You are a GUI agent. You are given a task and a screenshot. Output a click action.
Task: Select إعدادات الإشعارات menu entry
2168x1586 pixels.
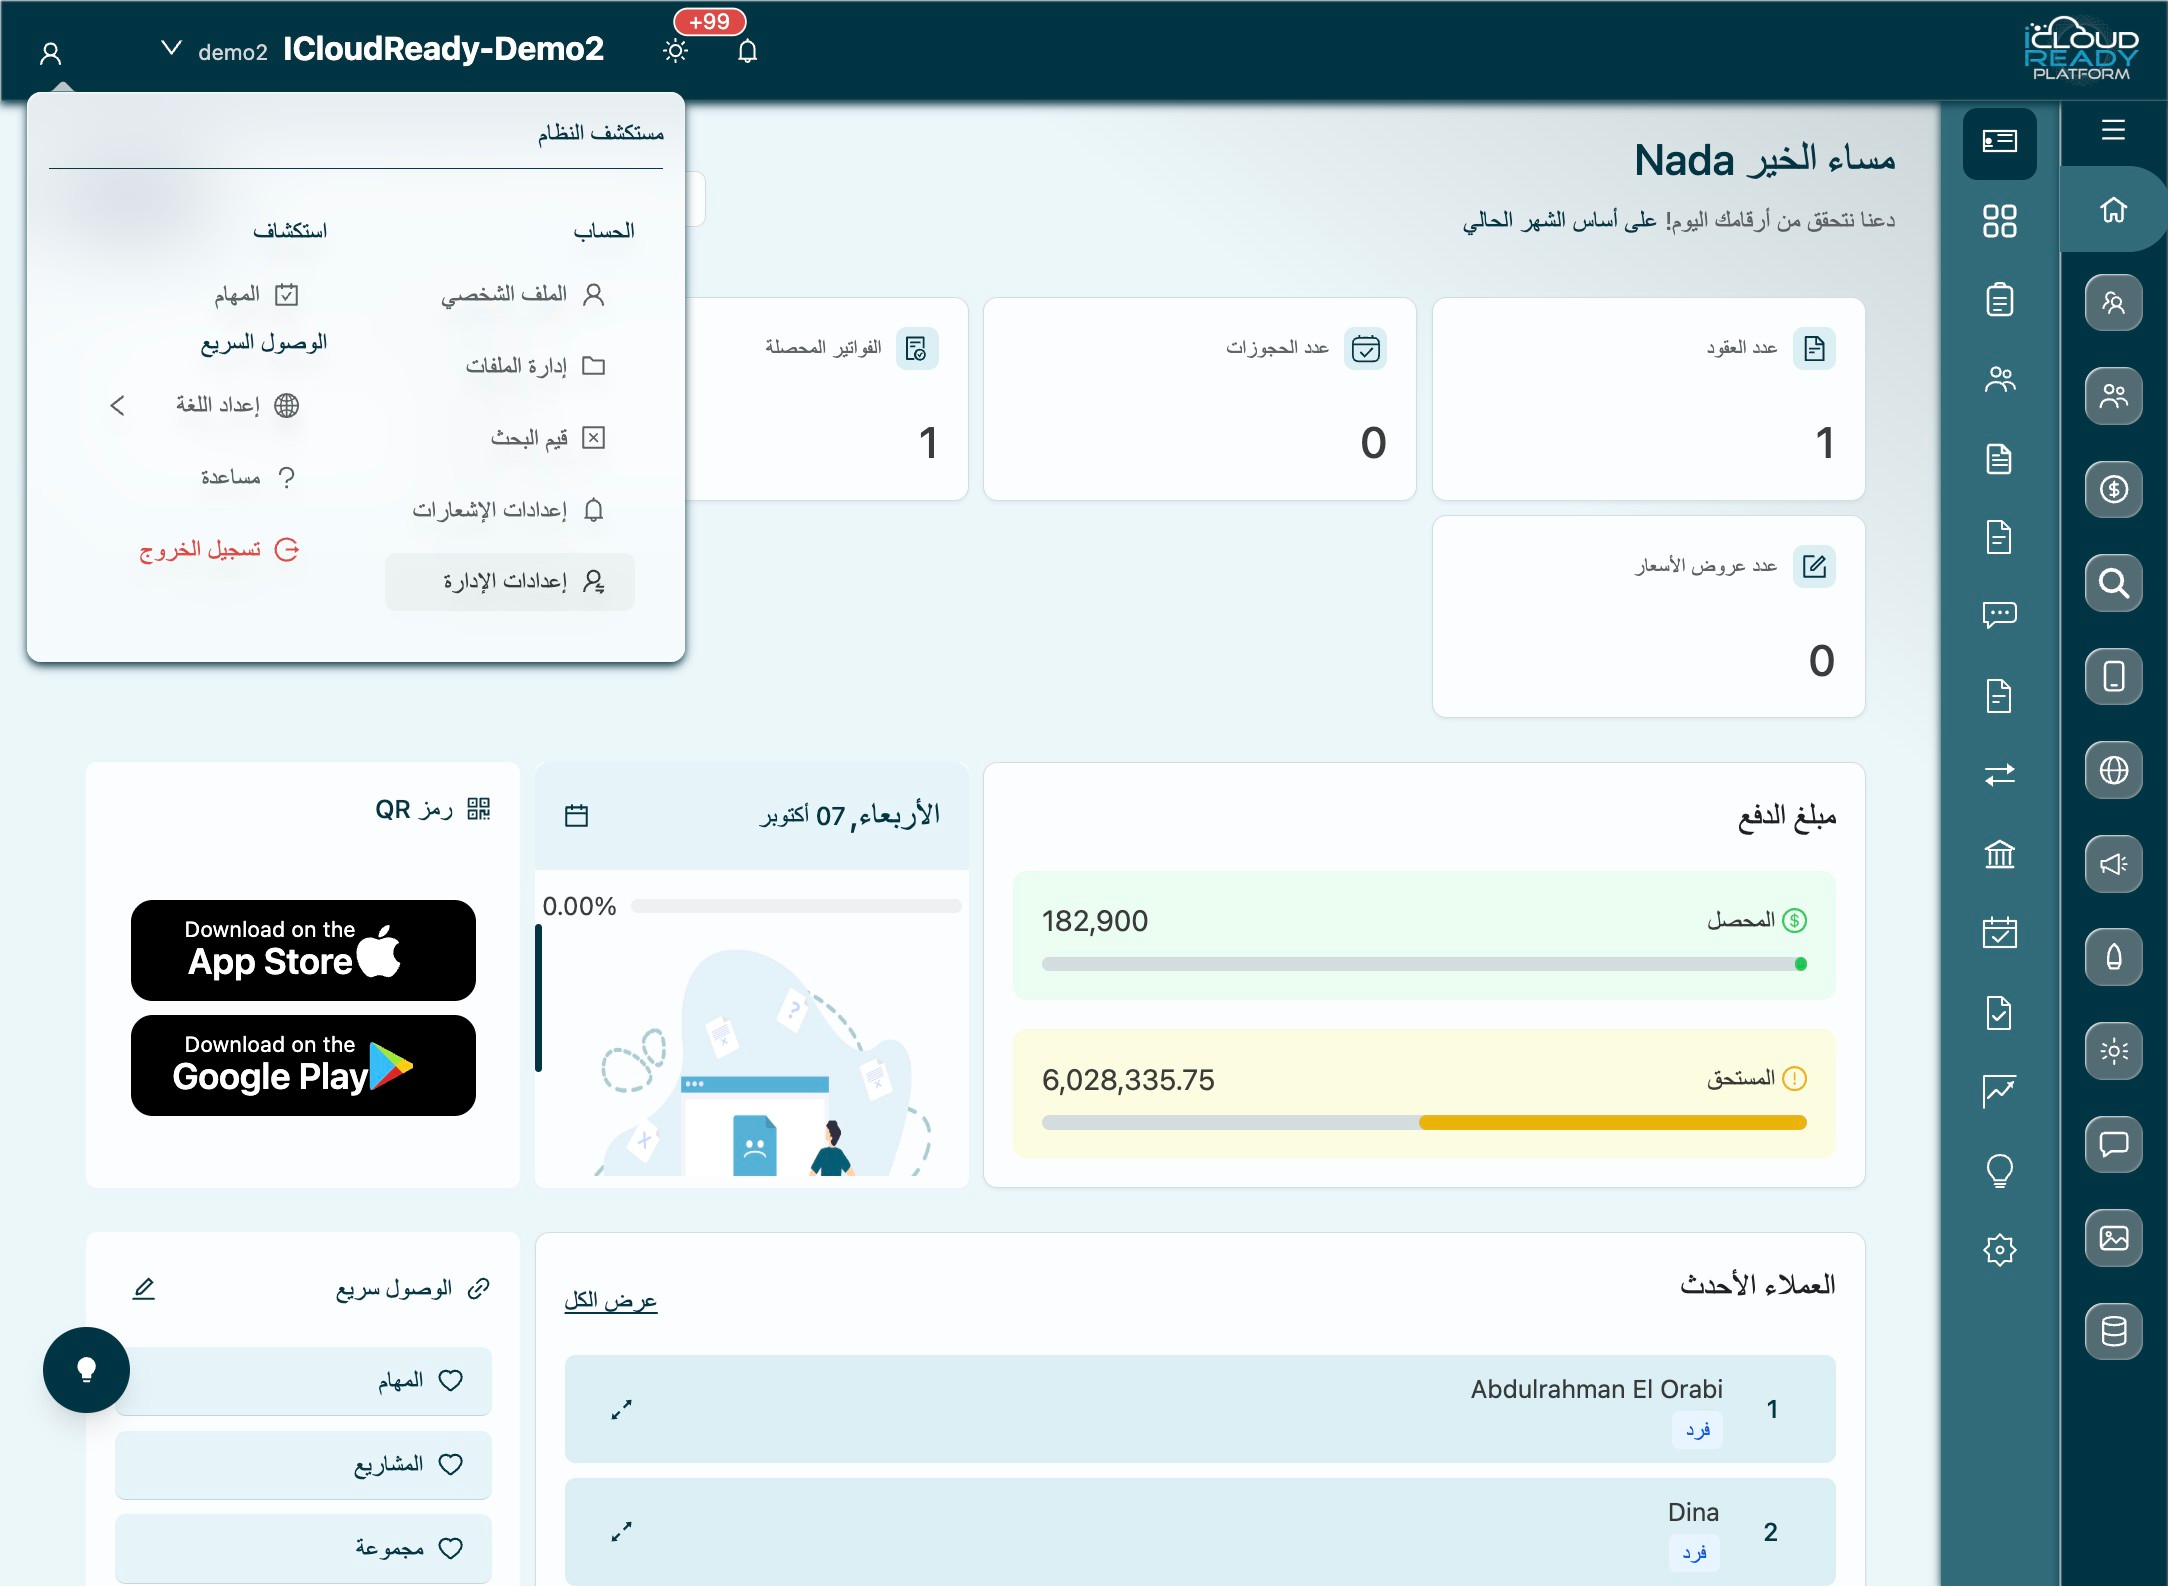point(509,510)
